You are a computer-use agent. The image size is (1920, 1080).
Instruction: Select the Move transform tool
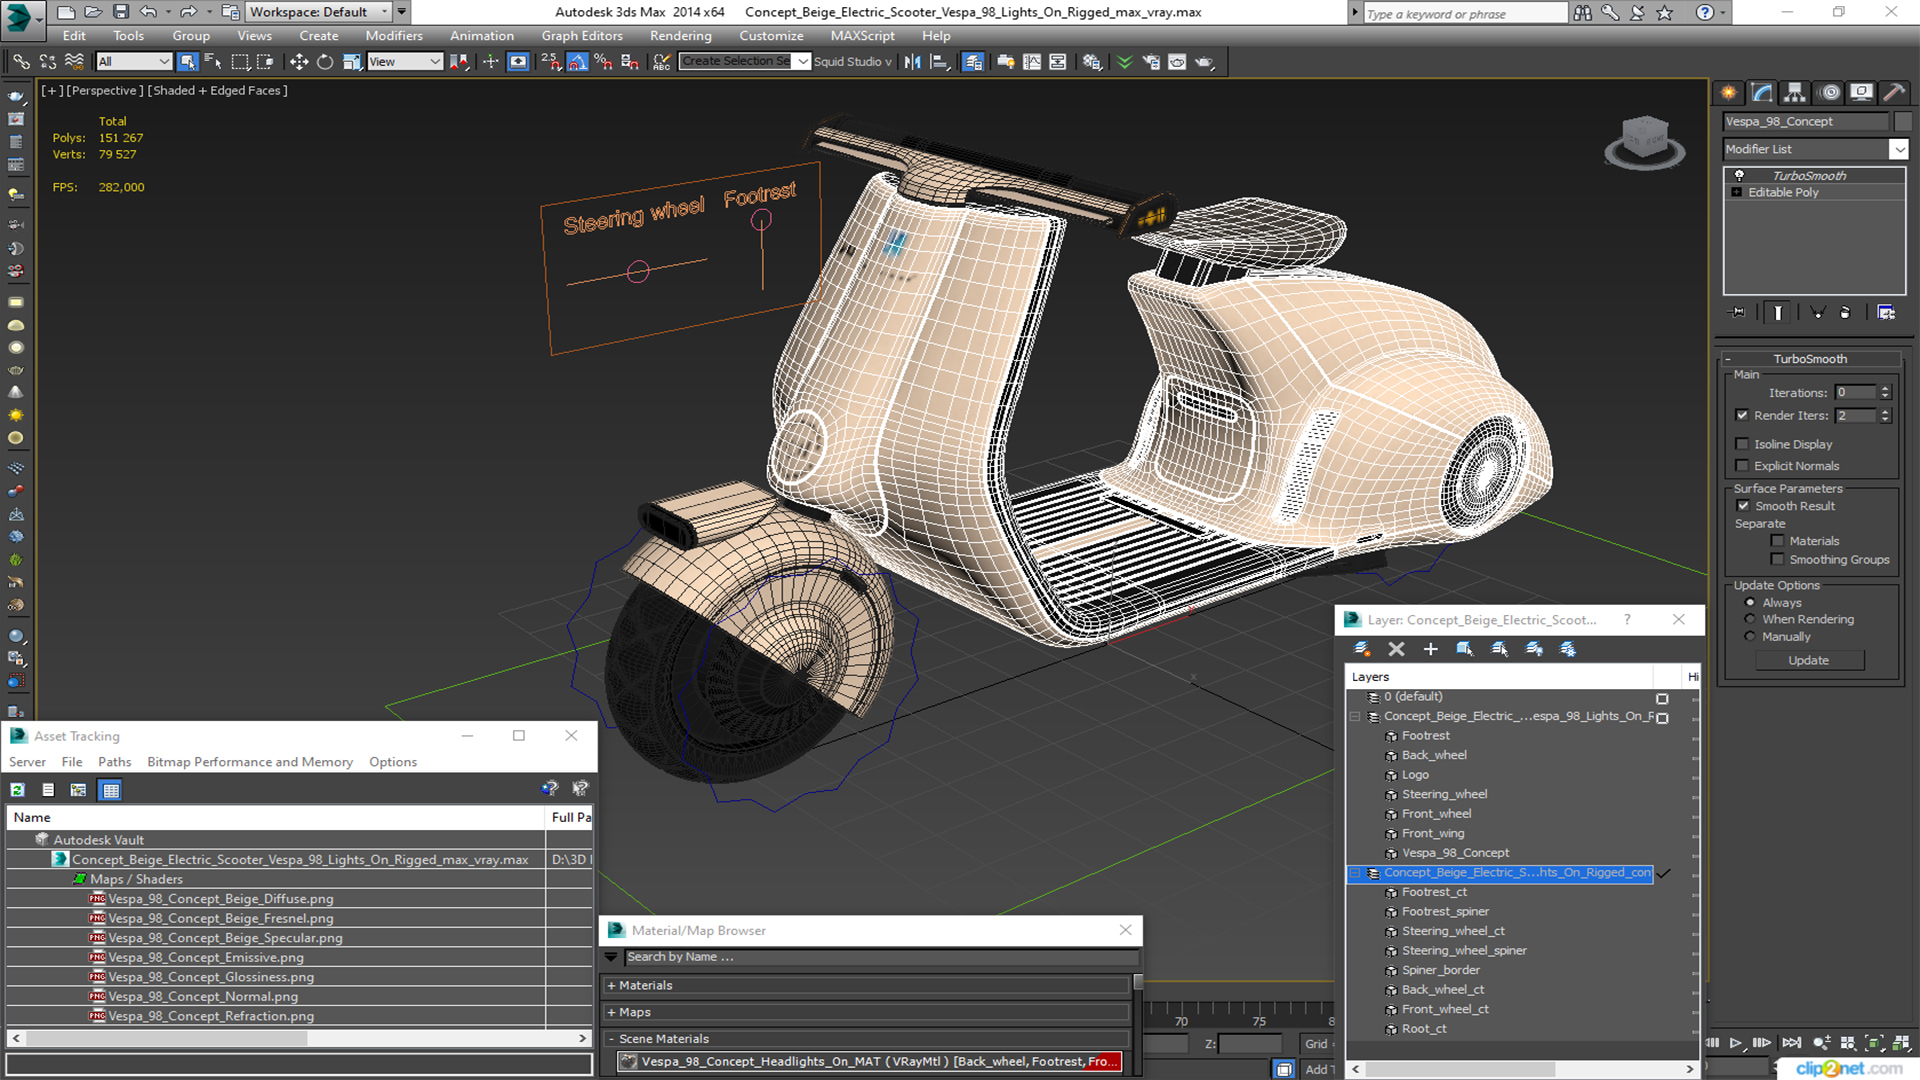coord(299,62)
